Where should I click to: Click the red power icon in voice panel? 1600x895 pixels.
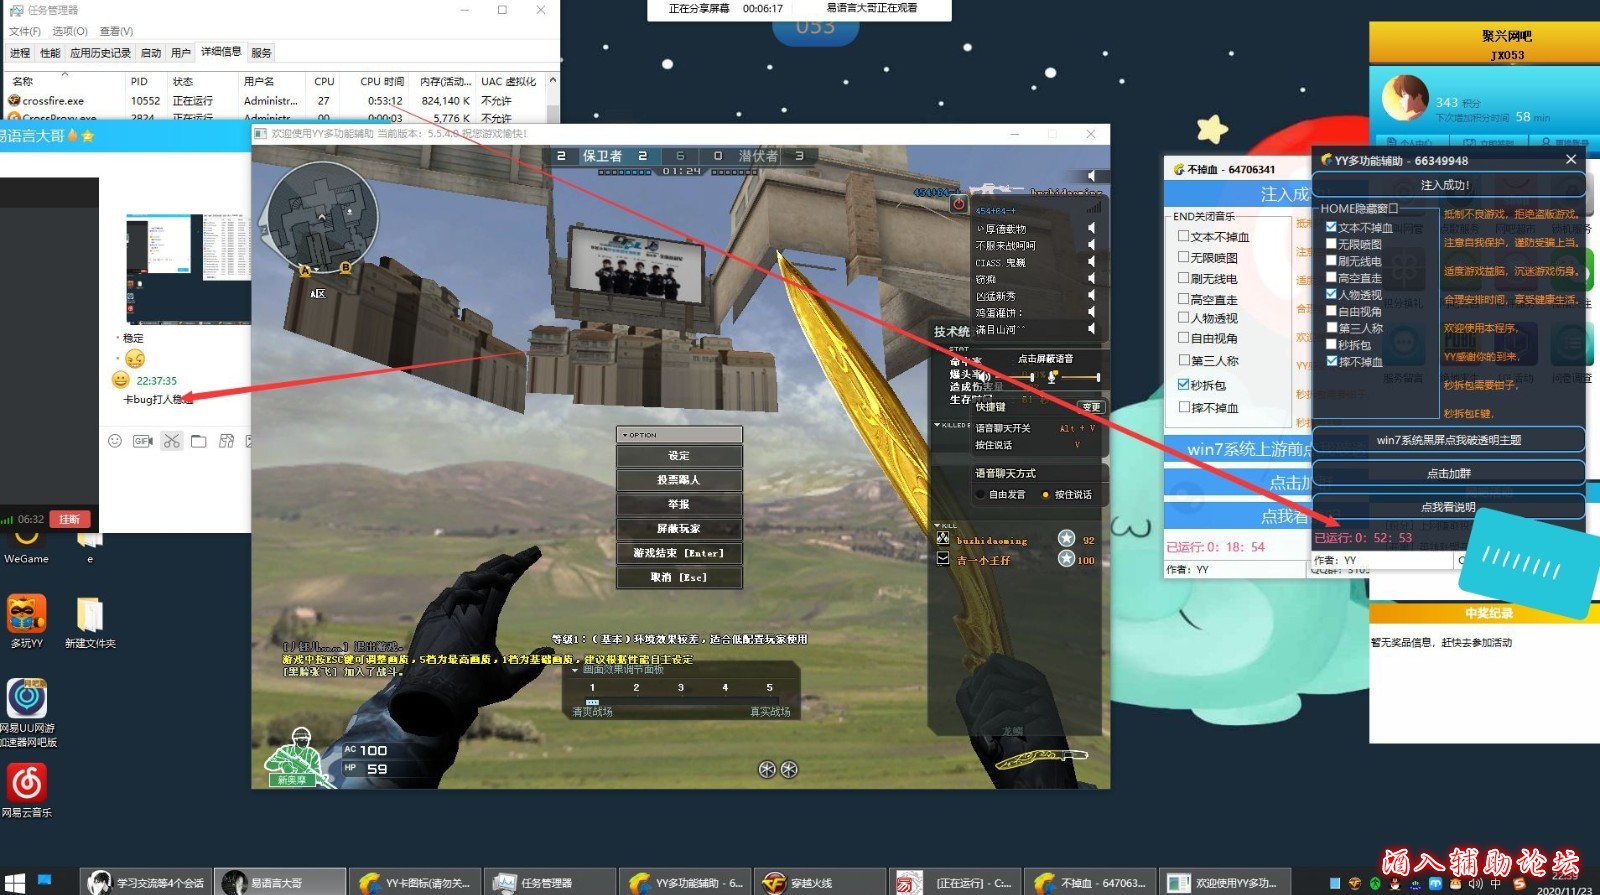958,204
